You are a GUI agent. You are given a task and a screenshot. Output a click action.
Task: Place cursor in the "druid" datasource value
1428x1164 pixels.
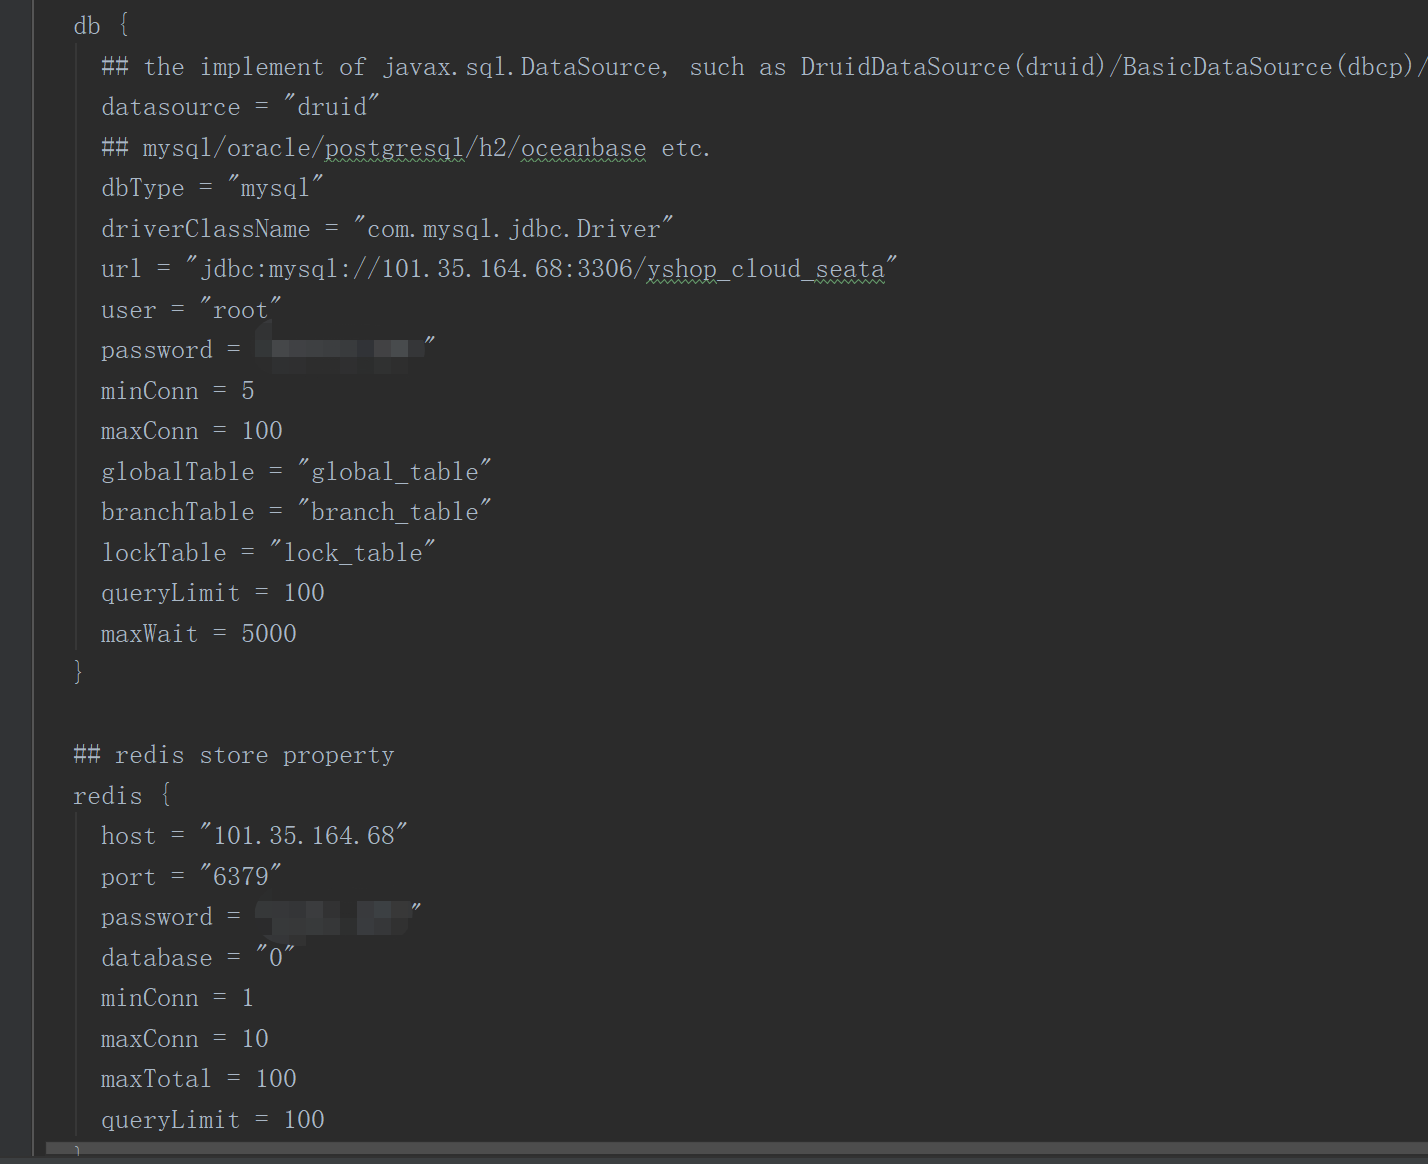332,107
